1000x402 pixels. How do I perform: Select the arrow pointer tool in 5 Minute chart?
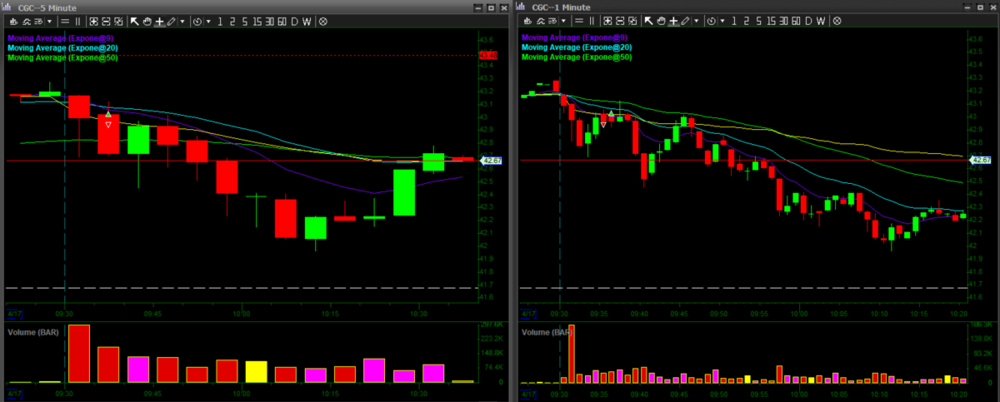(x=134, y=20)
